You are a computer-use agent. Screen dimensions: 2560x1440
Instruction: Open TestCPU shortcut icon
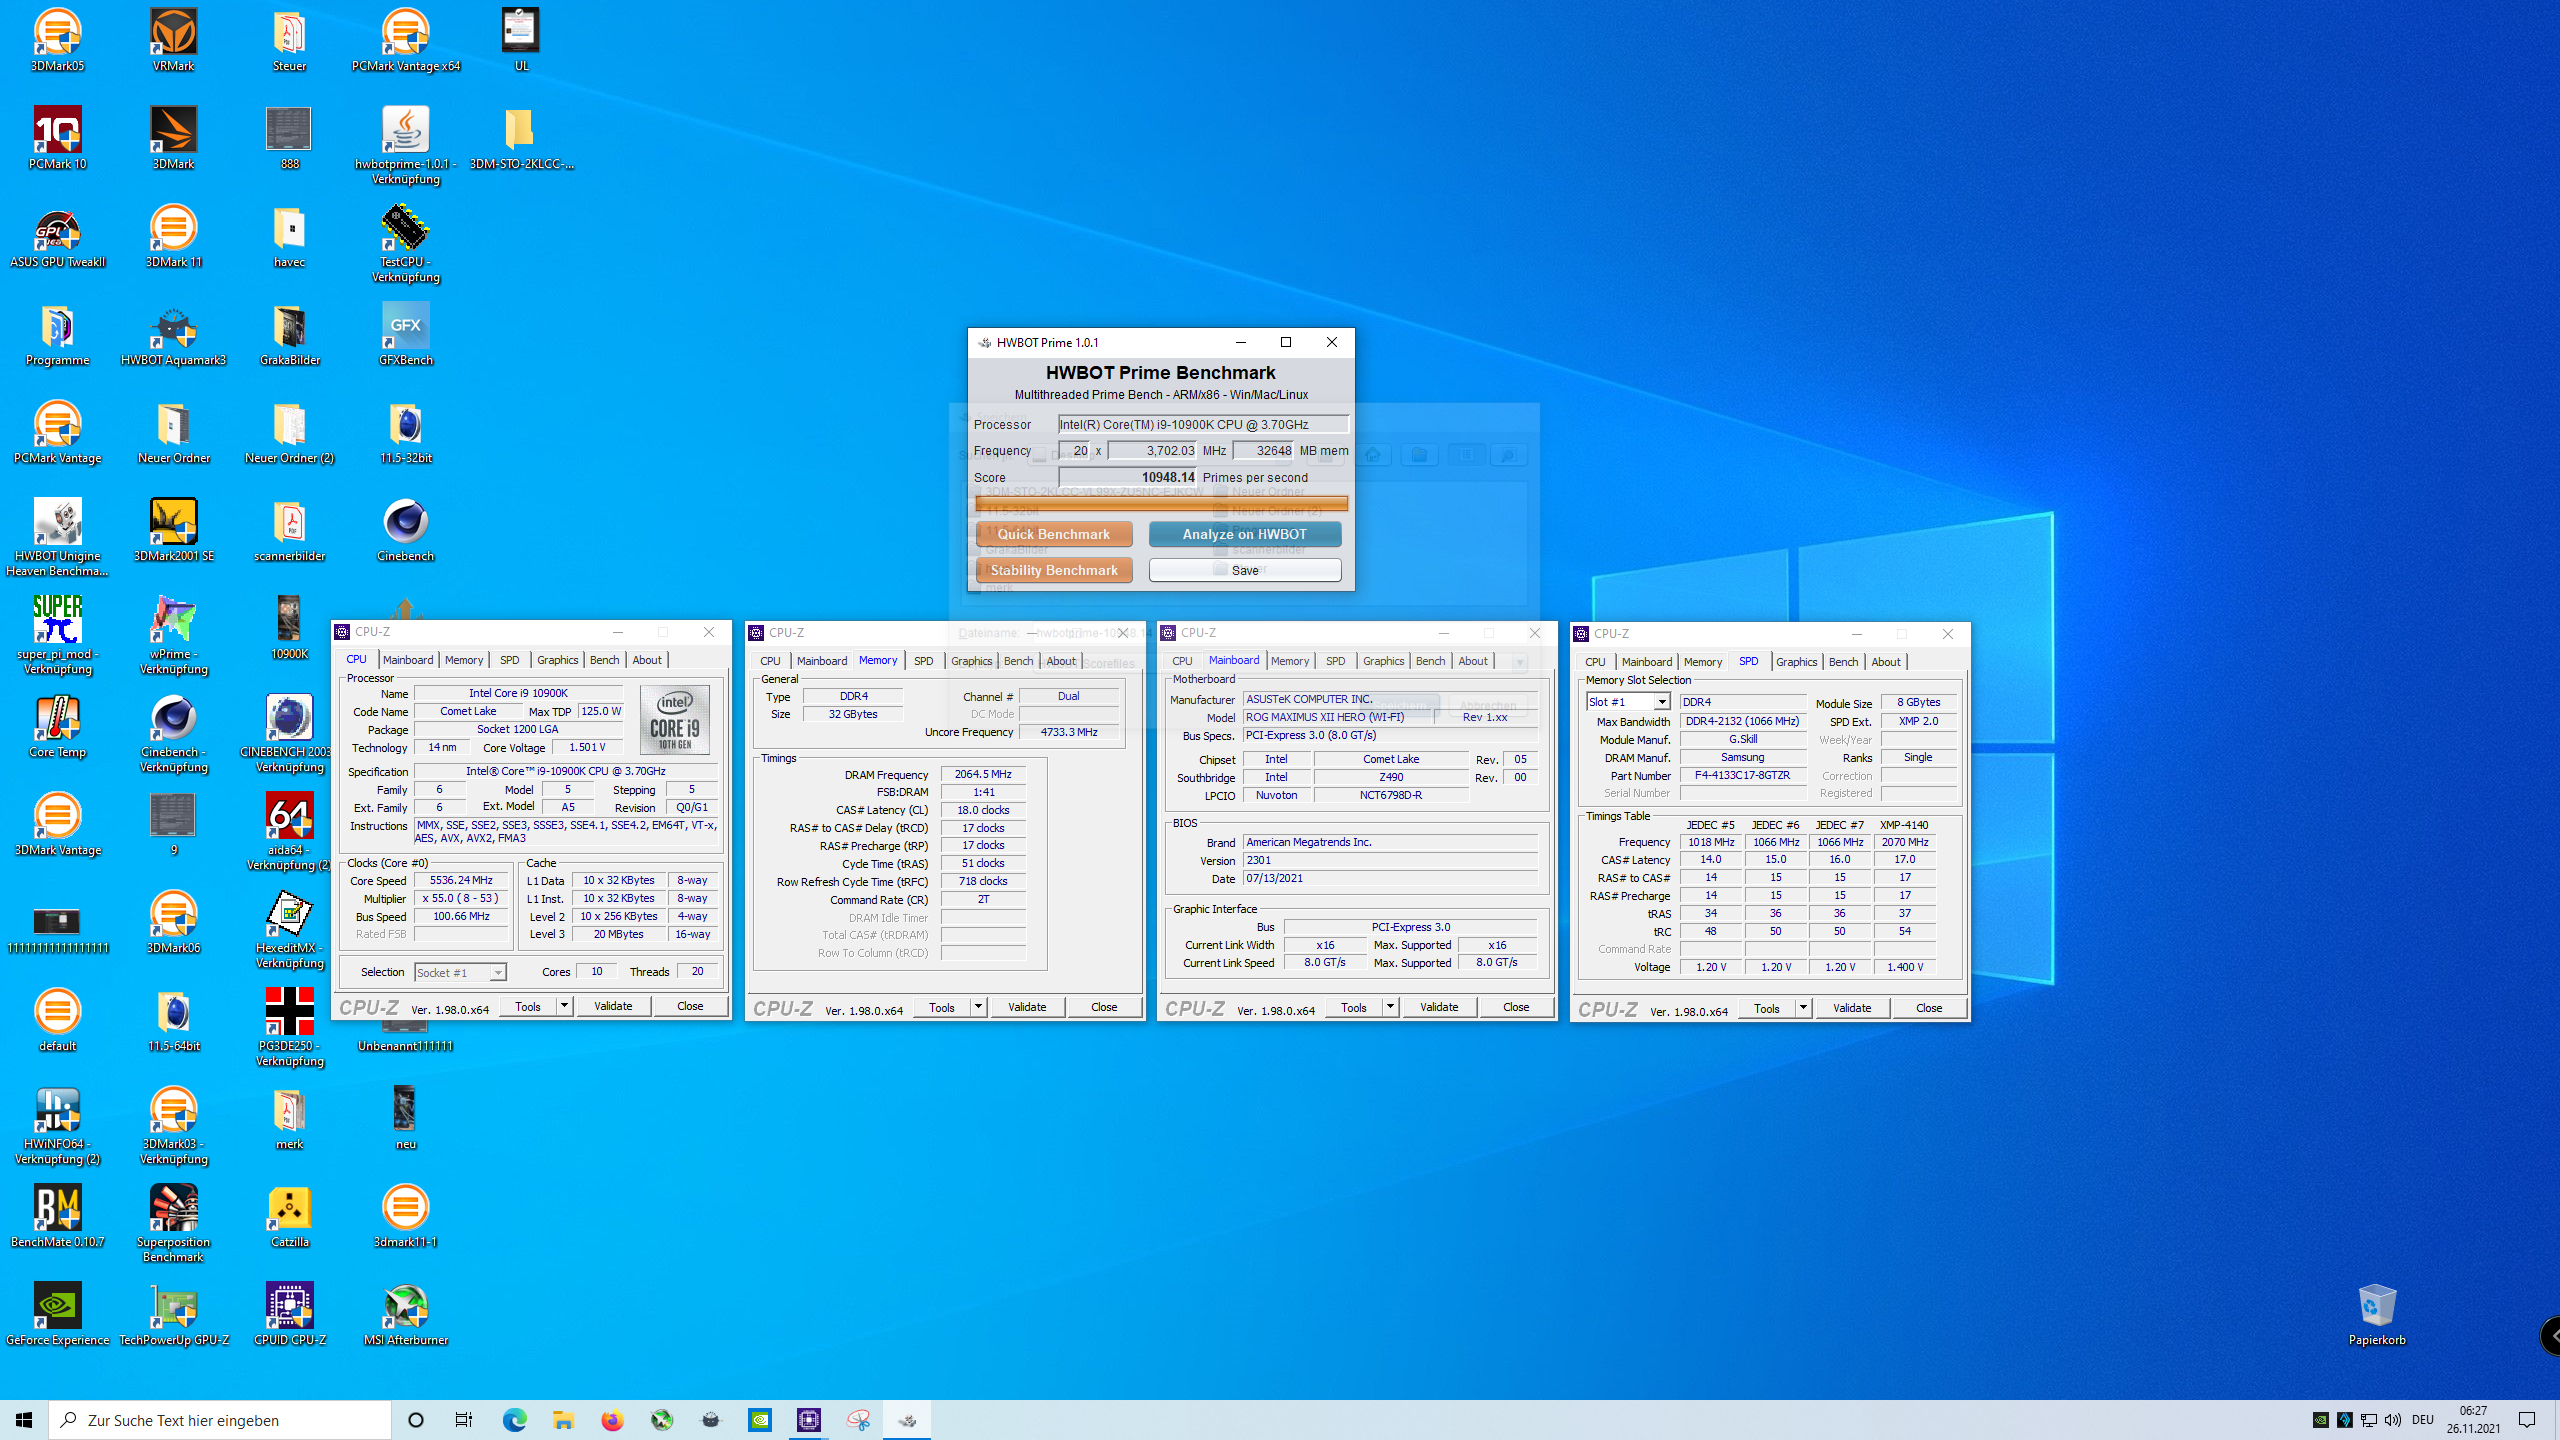pyautogui.click(x=405, y=244)
